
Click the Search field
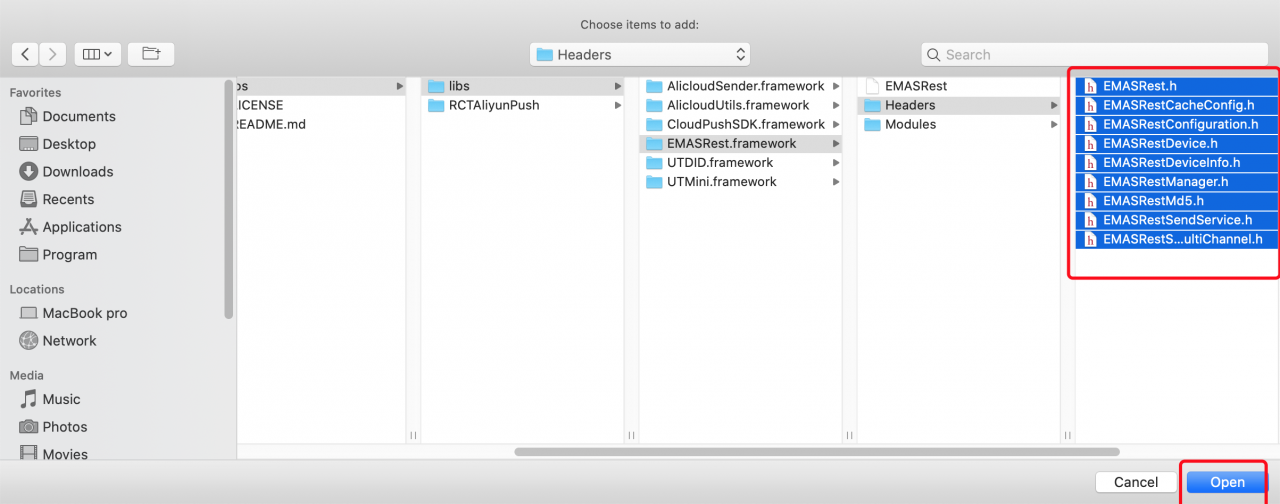coord(1094,55)
